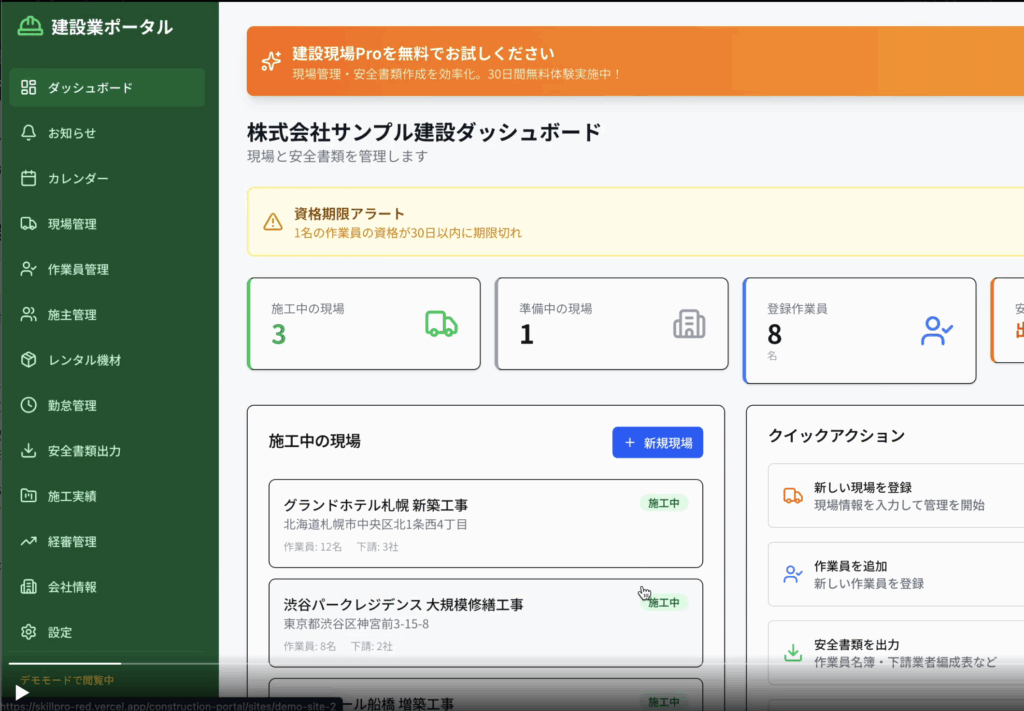Go to 施主管理 in the sidebar
This screenshot has height=711, width=1024.
click(72, 315)
